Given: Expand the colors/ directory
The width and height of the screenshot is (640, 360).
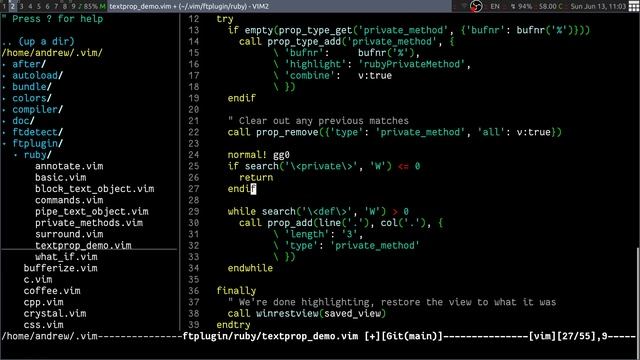Looking at the screenshot, I should click(31, 98).
